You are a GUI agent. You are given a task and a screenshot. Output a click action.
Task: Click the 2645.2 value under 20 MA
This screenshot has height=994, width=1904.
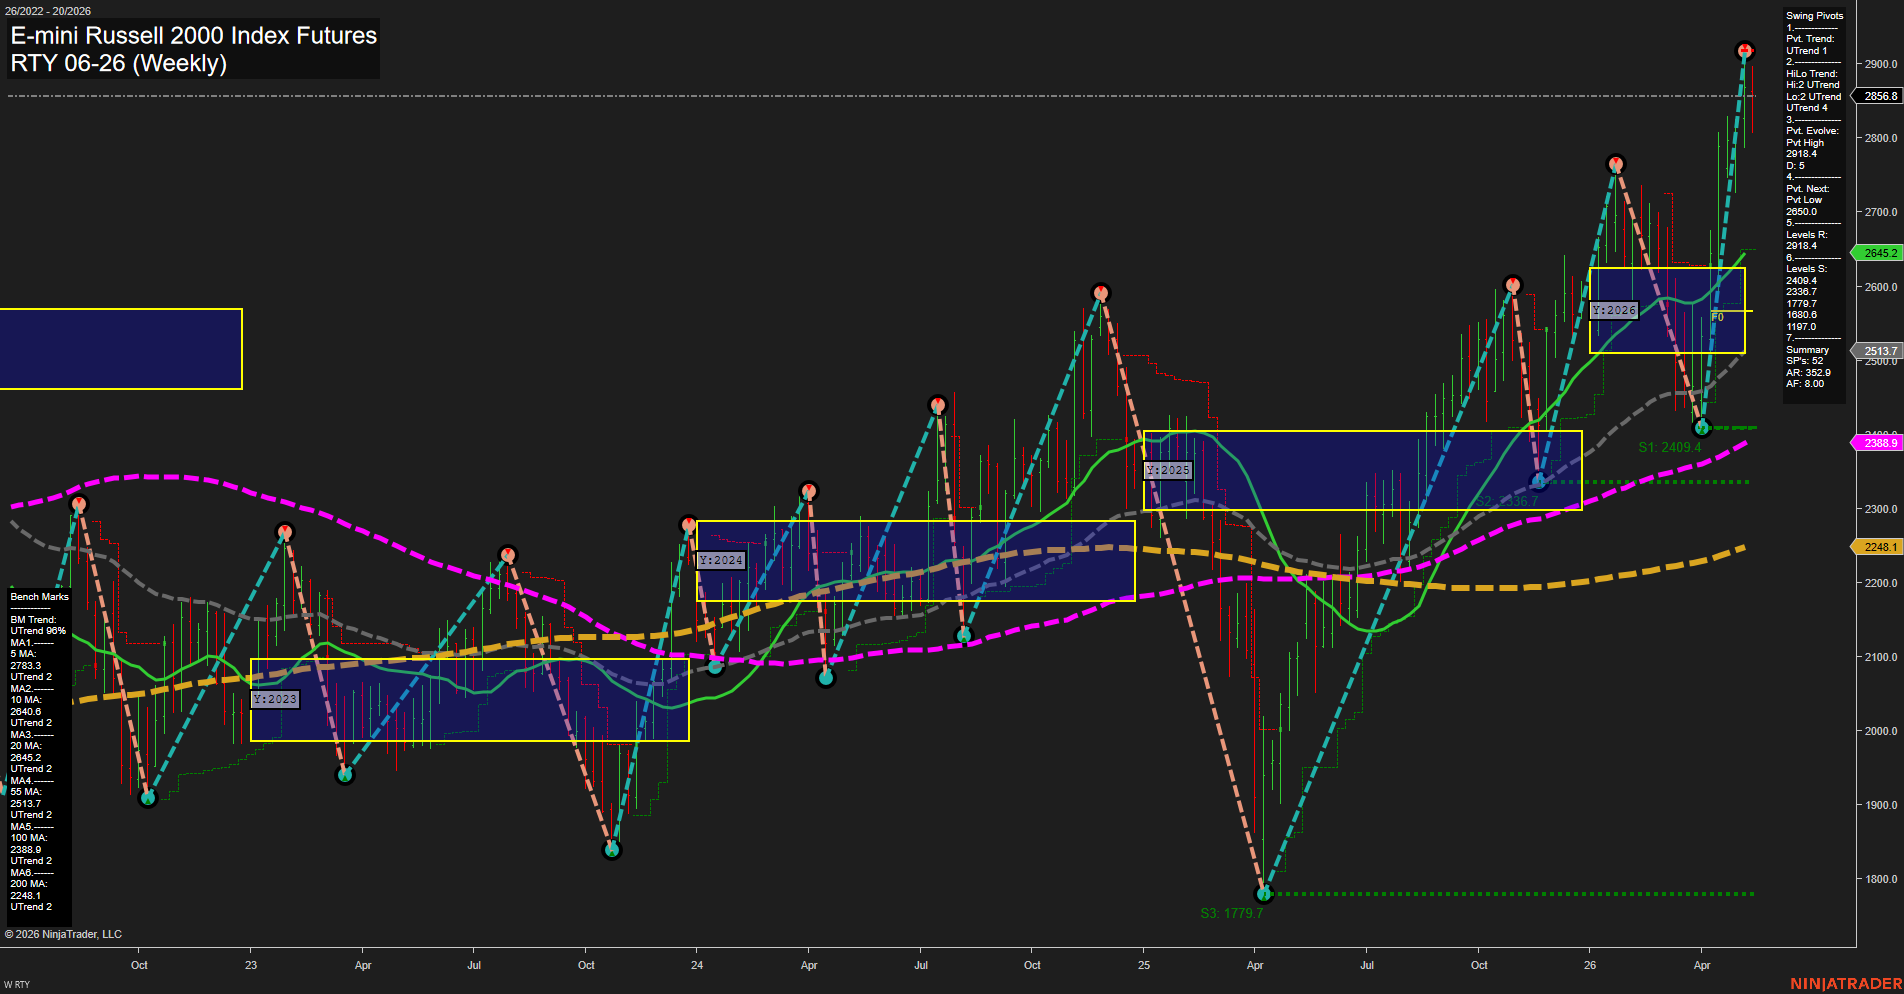(26, 757)
